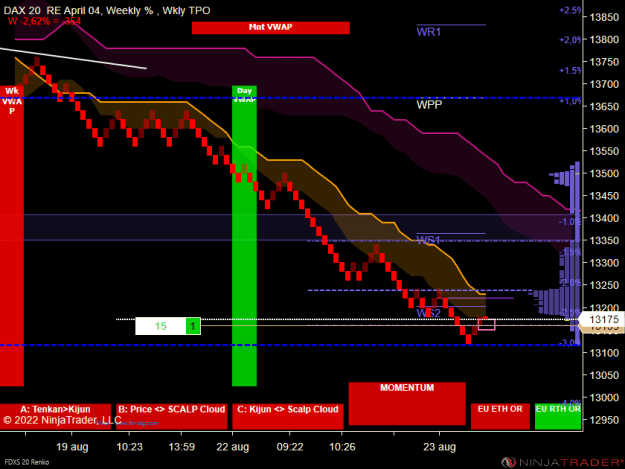Click the white trendline at the chart's upper left
The height and width of the screenshot is (469, 625).
(x=73, y=59)
